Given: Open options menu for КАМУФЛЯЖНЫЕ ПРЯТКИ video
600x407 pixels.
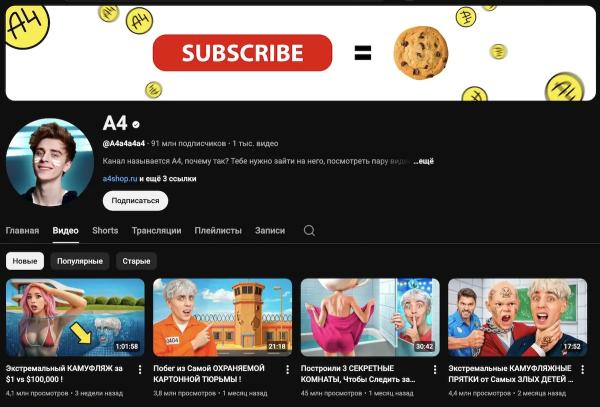Looking at the screenshot, I should (x=582, y=369).
